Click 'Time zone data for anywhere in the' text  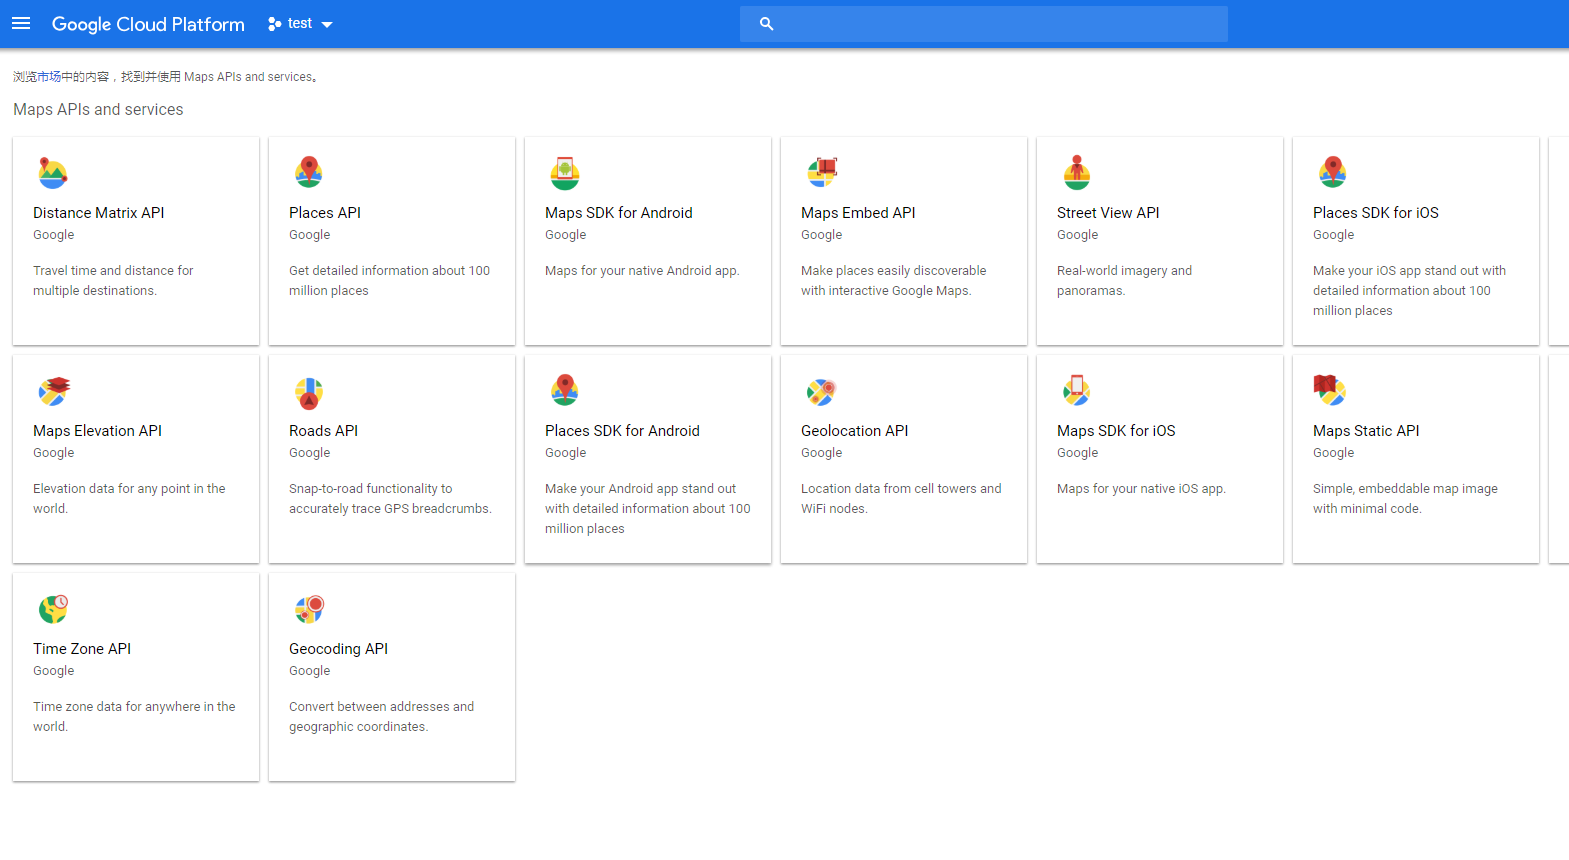tap(134, 707)
